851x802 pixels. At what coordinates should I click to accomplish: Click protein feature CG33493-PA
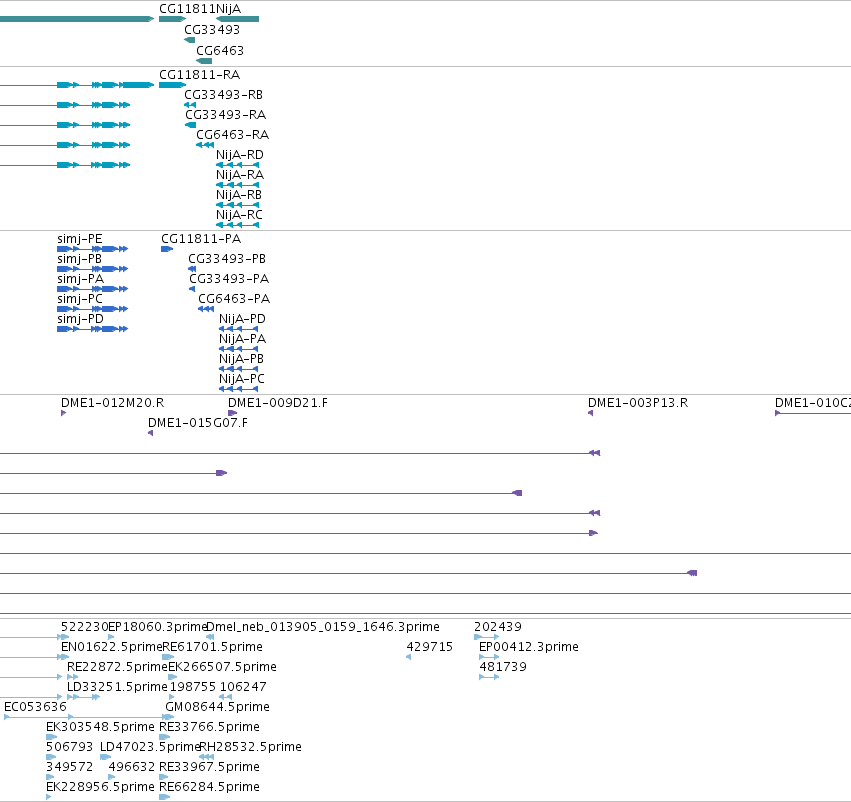229,279
